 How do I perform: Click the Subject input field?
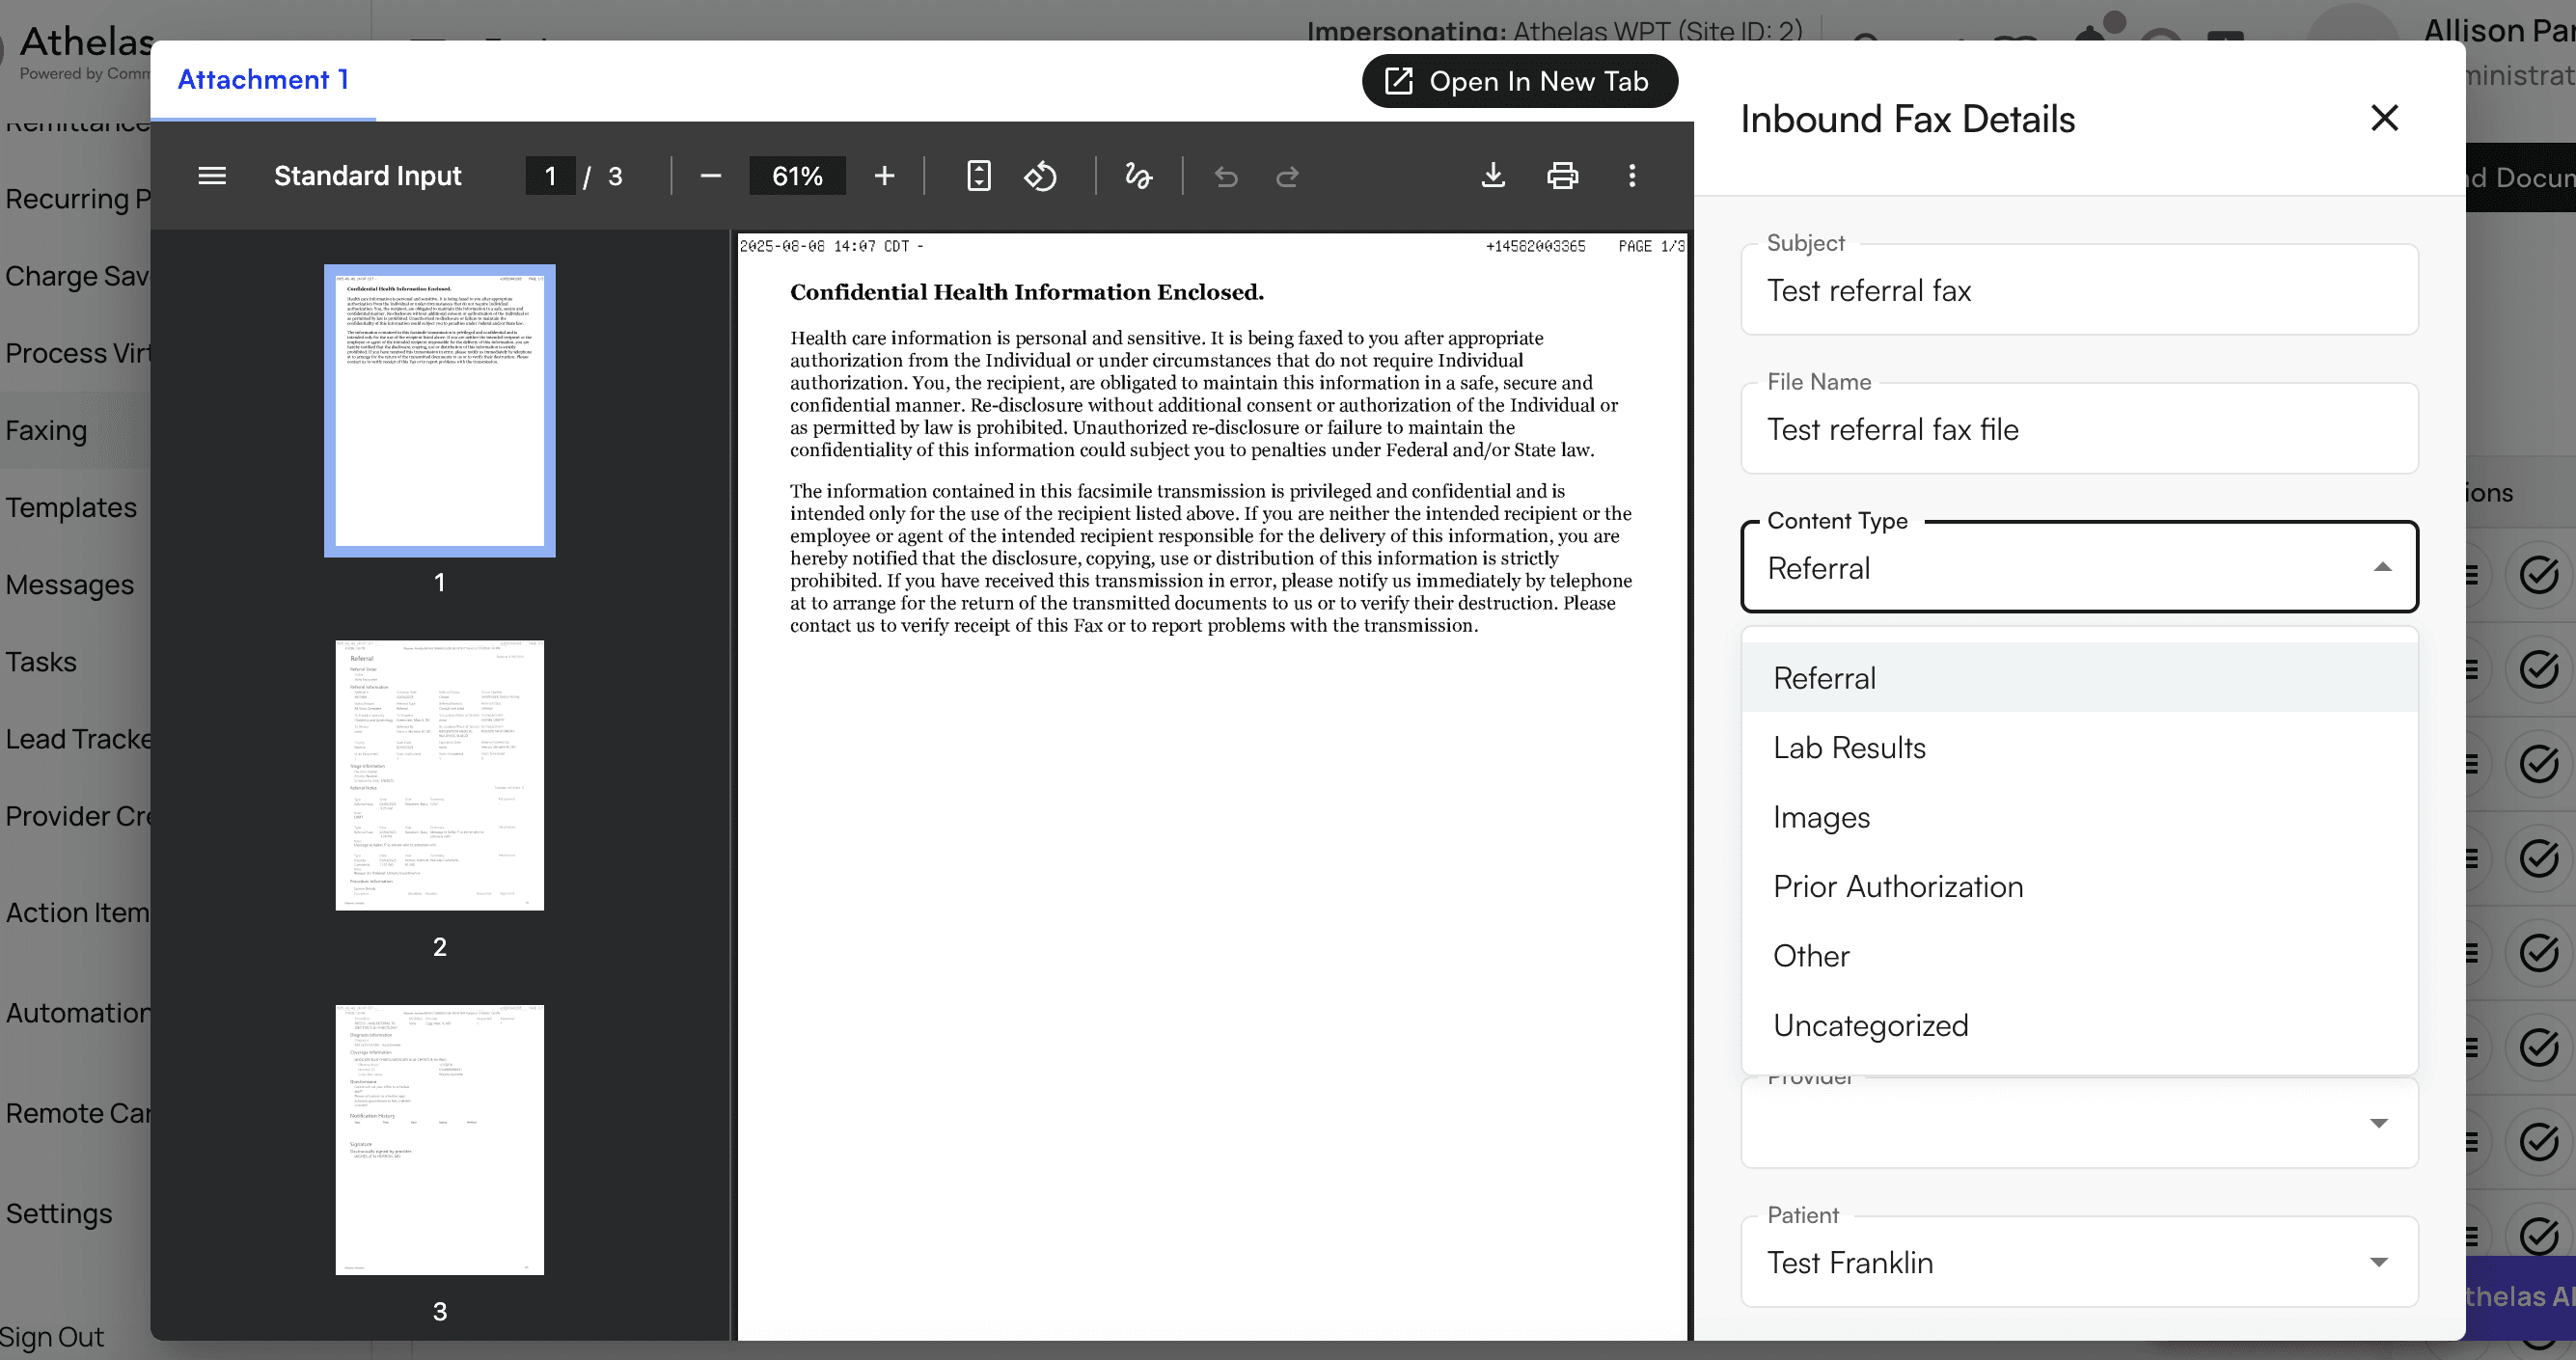(x=2078, y=291)
